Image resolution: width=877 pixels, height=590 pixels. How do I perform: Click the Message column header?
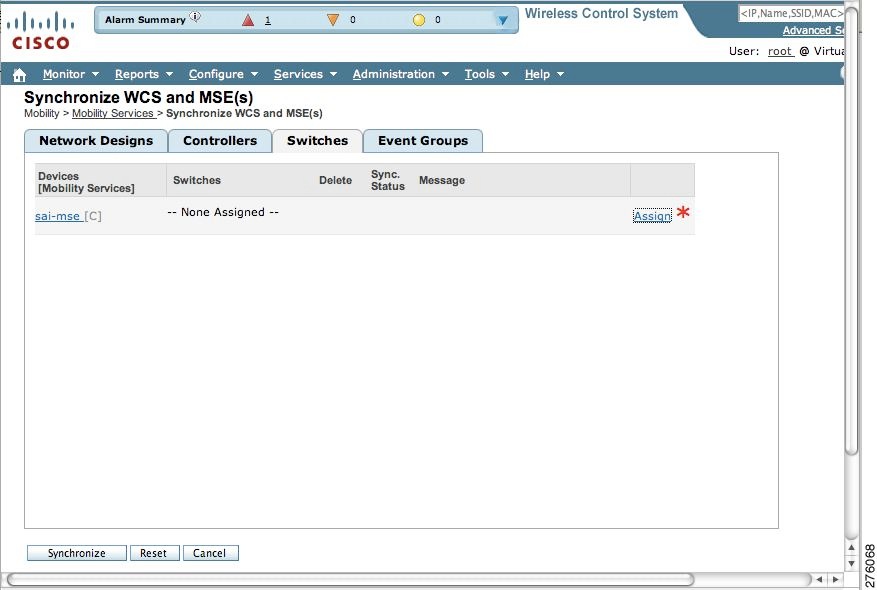coord(442,180)
